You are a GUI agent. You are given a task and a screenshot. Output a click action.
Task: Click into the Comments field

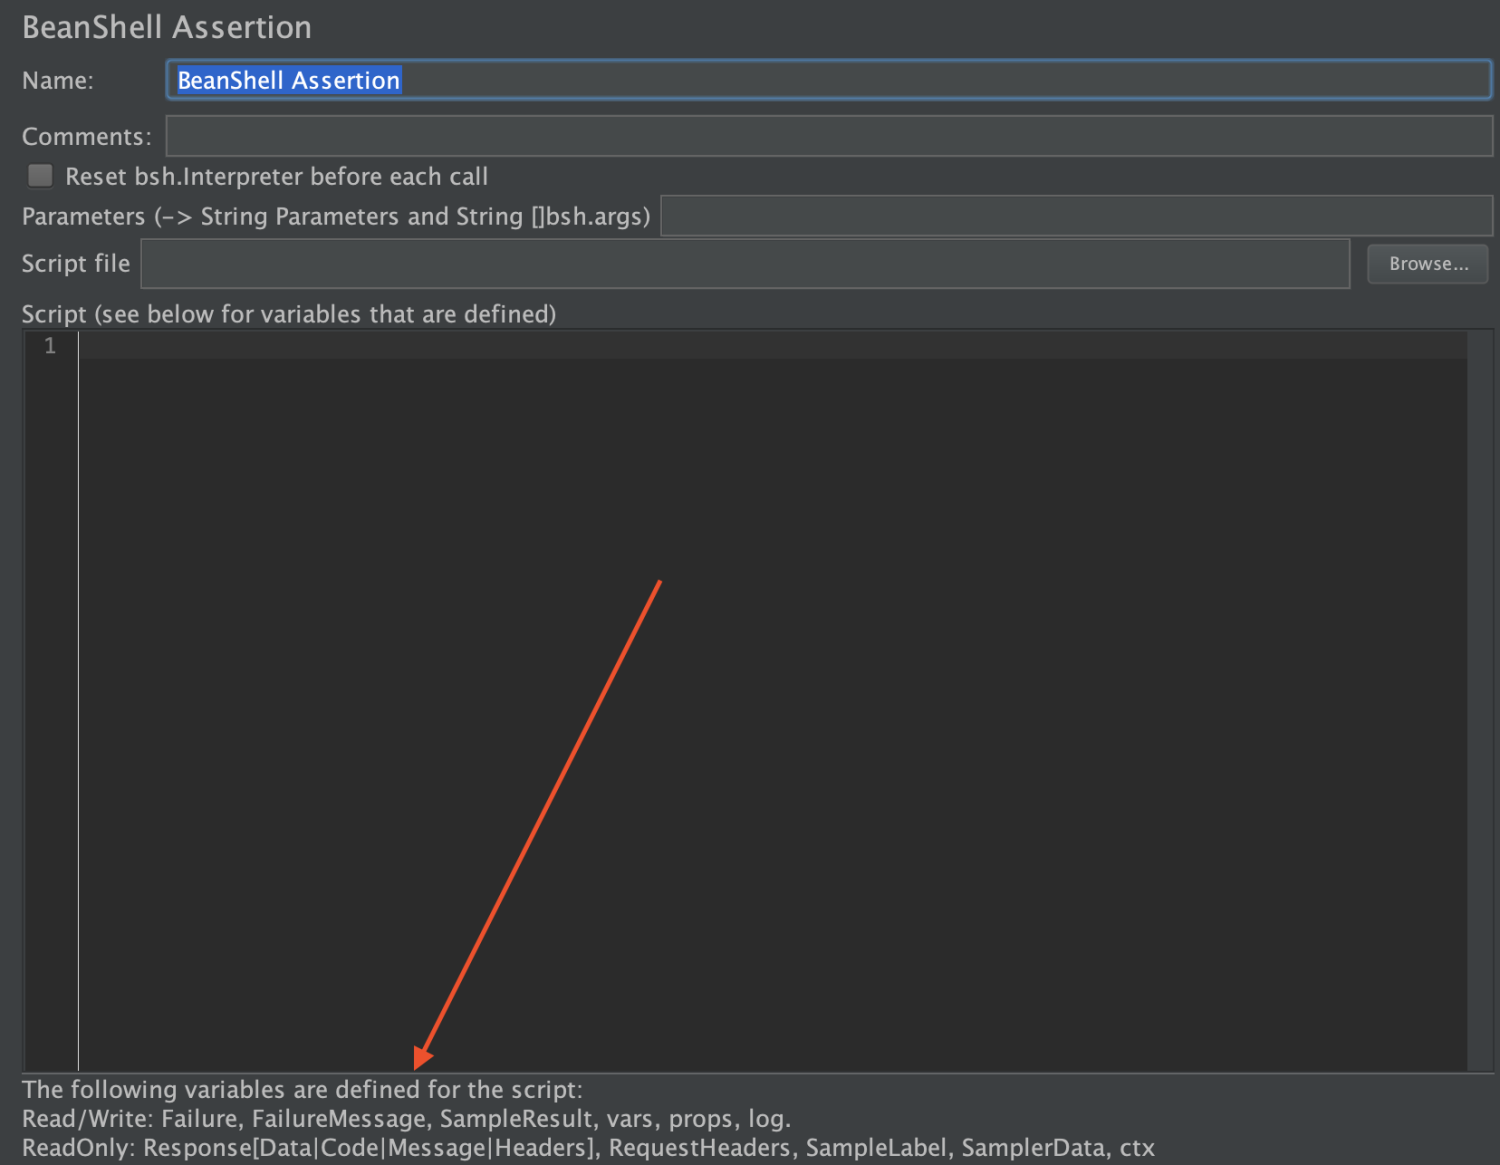click(829, 136)
